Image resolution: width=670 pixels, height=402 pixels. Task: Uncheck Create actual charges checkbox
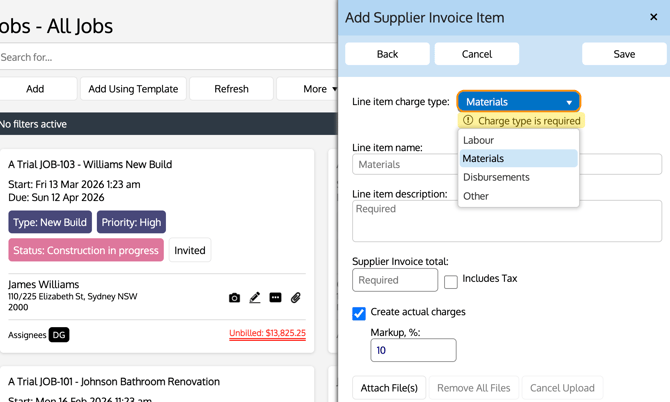tap(359, 313)
